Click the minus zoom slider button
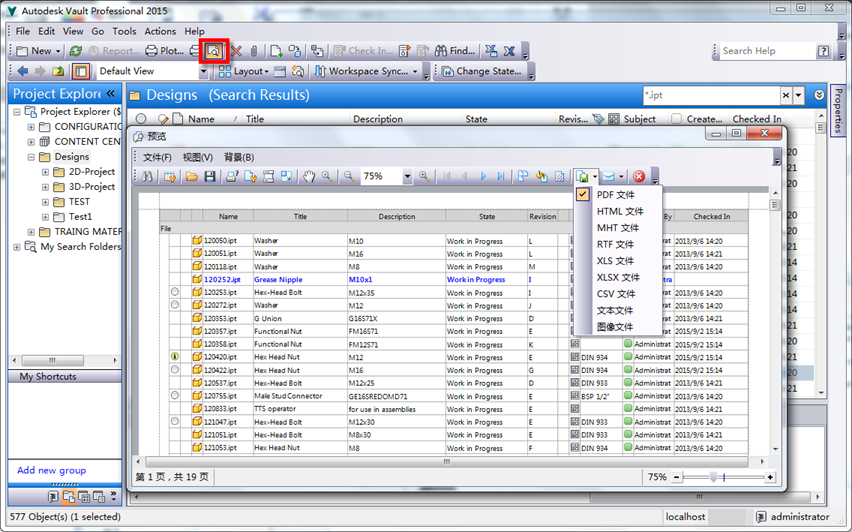 676,477
